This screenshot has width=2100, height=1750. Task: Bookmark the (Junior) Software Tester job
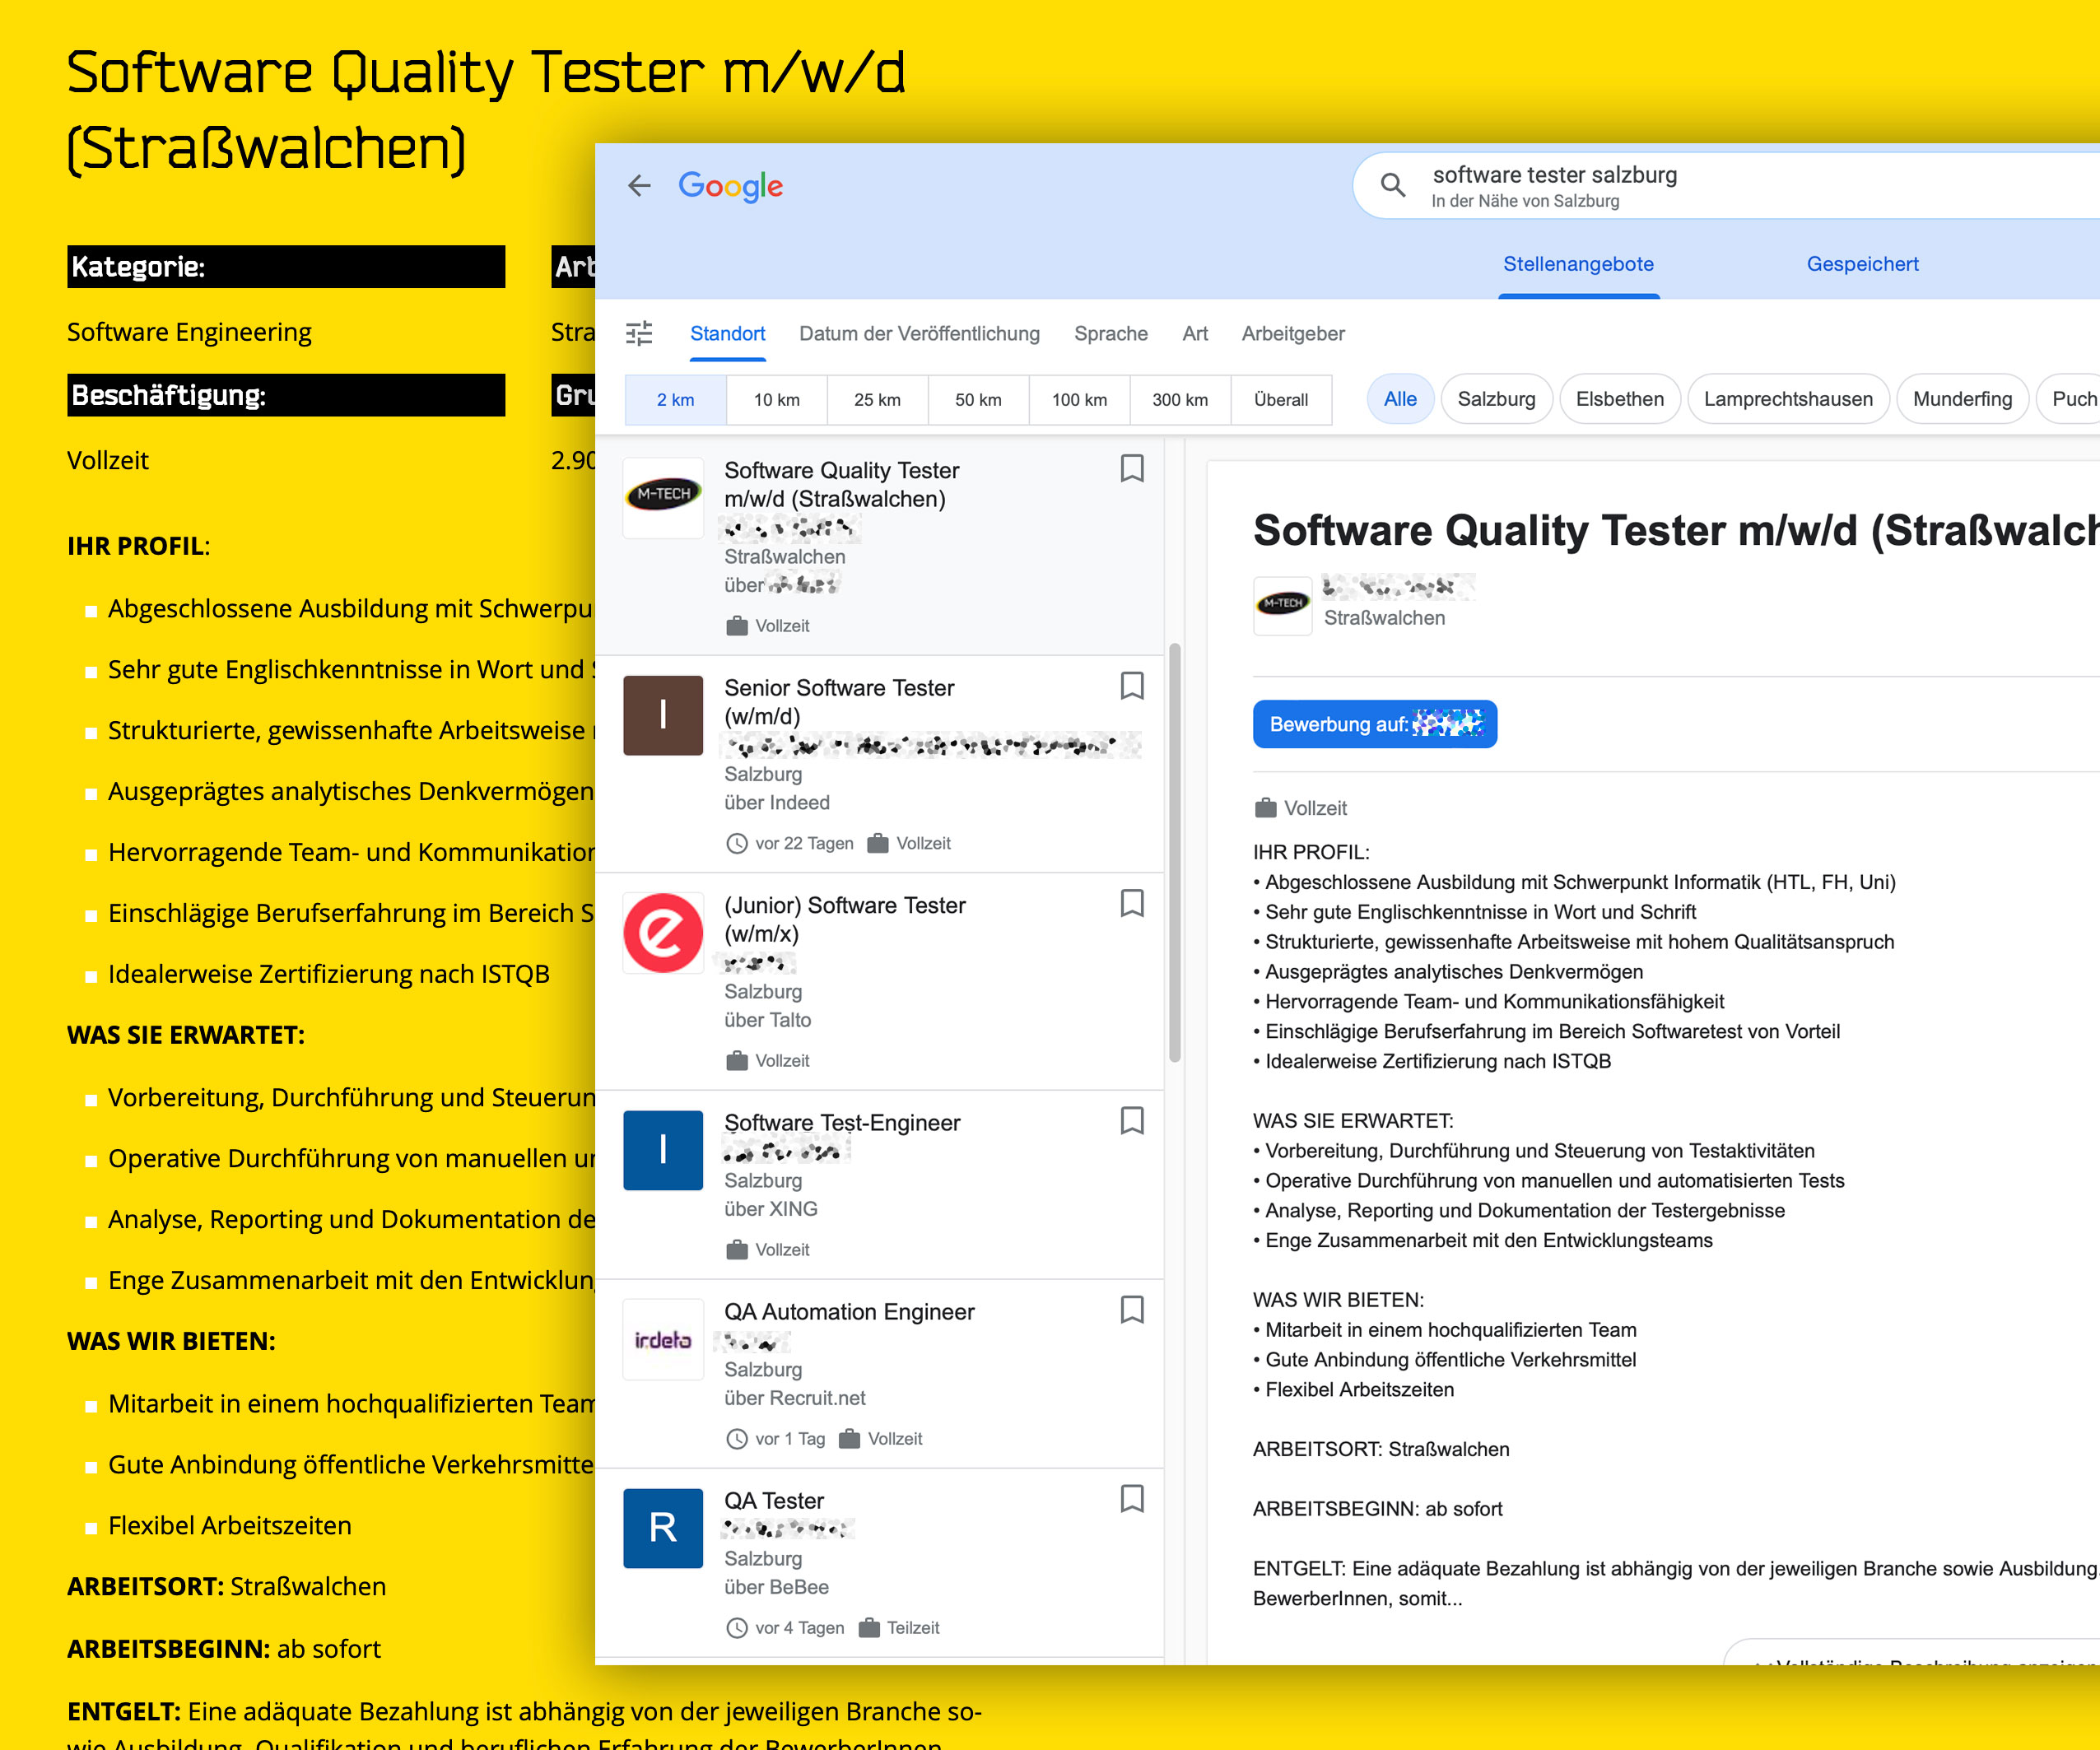point(1131,903)
